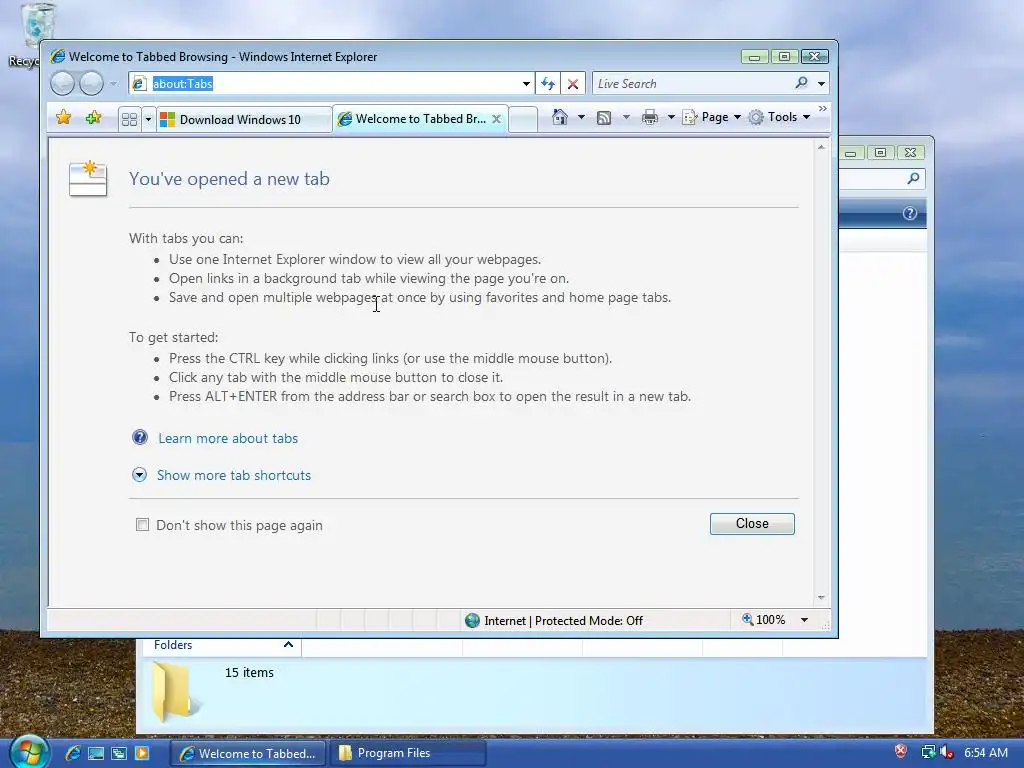Click into the Live Search box
This screenshot has width=1024, height=768.
[692, 84]
